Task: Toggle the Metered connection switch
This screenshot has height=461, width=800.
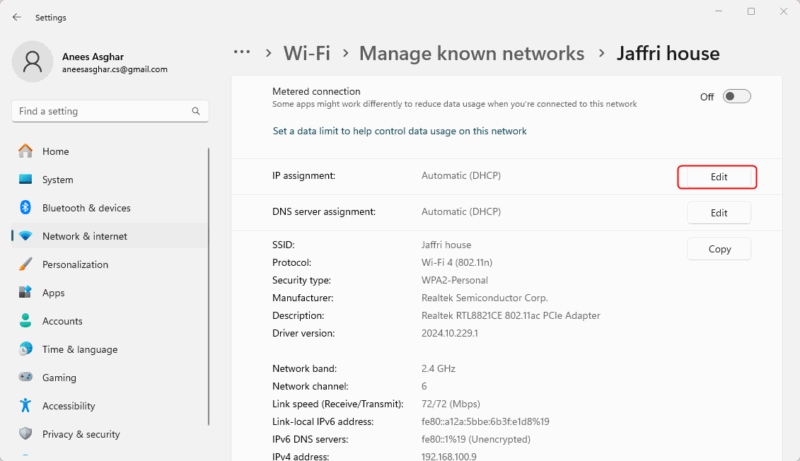Action: [x=737, y=97]
